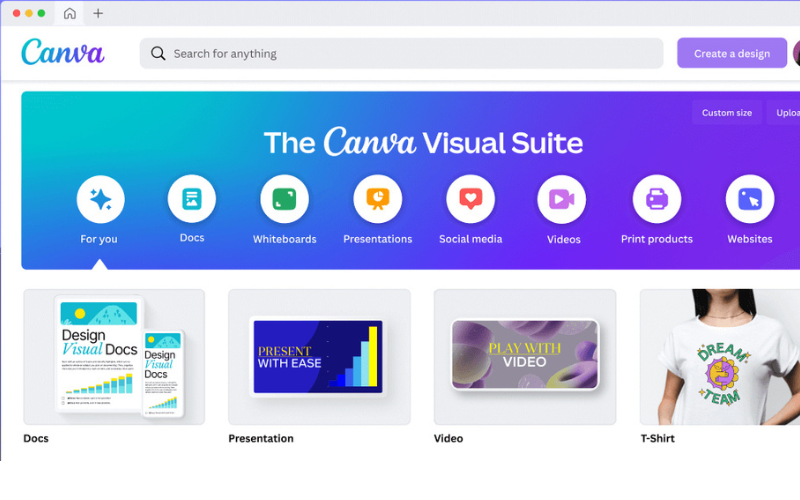Select the Whiteboards icon
The width and height of the screenshot is (800, 500).
click(284, 199)
